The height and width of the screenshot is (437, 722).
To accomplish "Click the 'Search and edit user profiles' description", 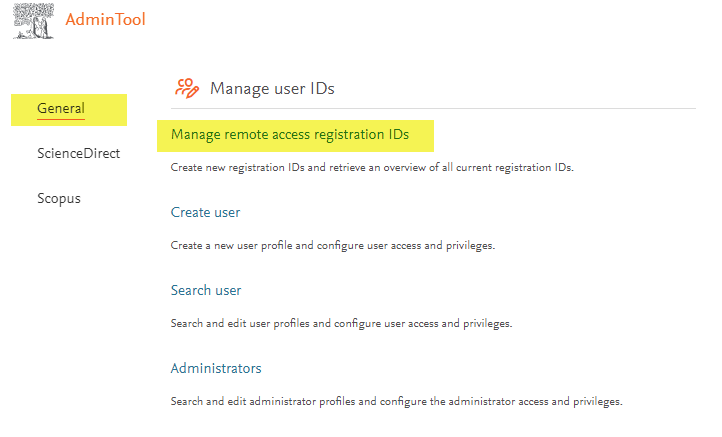I will [341, 324].
